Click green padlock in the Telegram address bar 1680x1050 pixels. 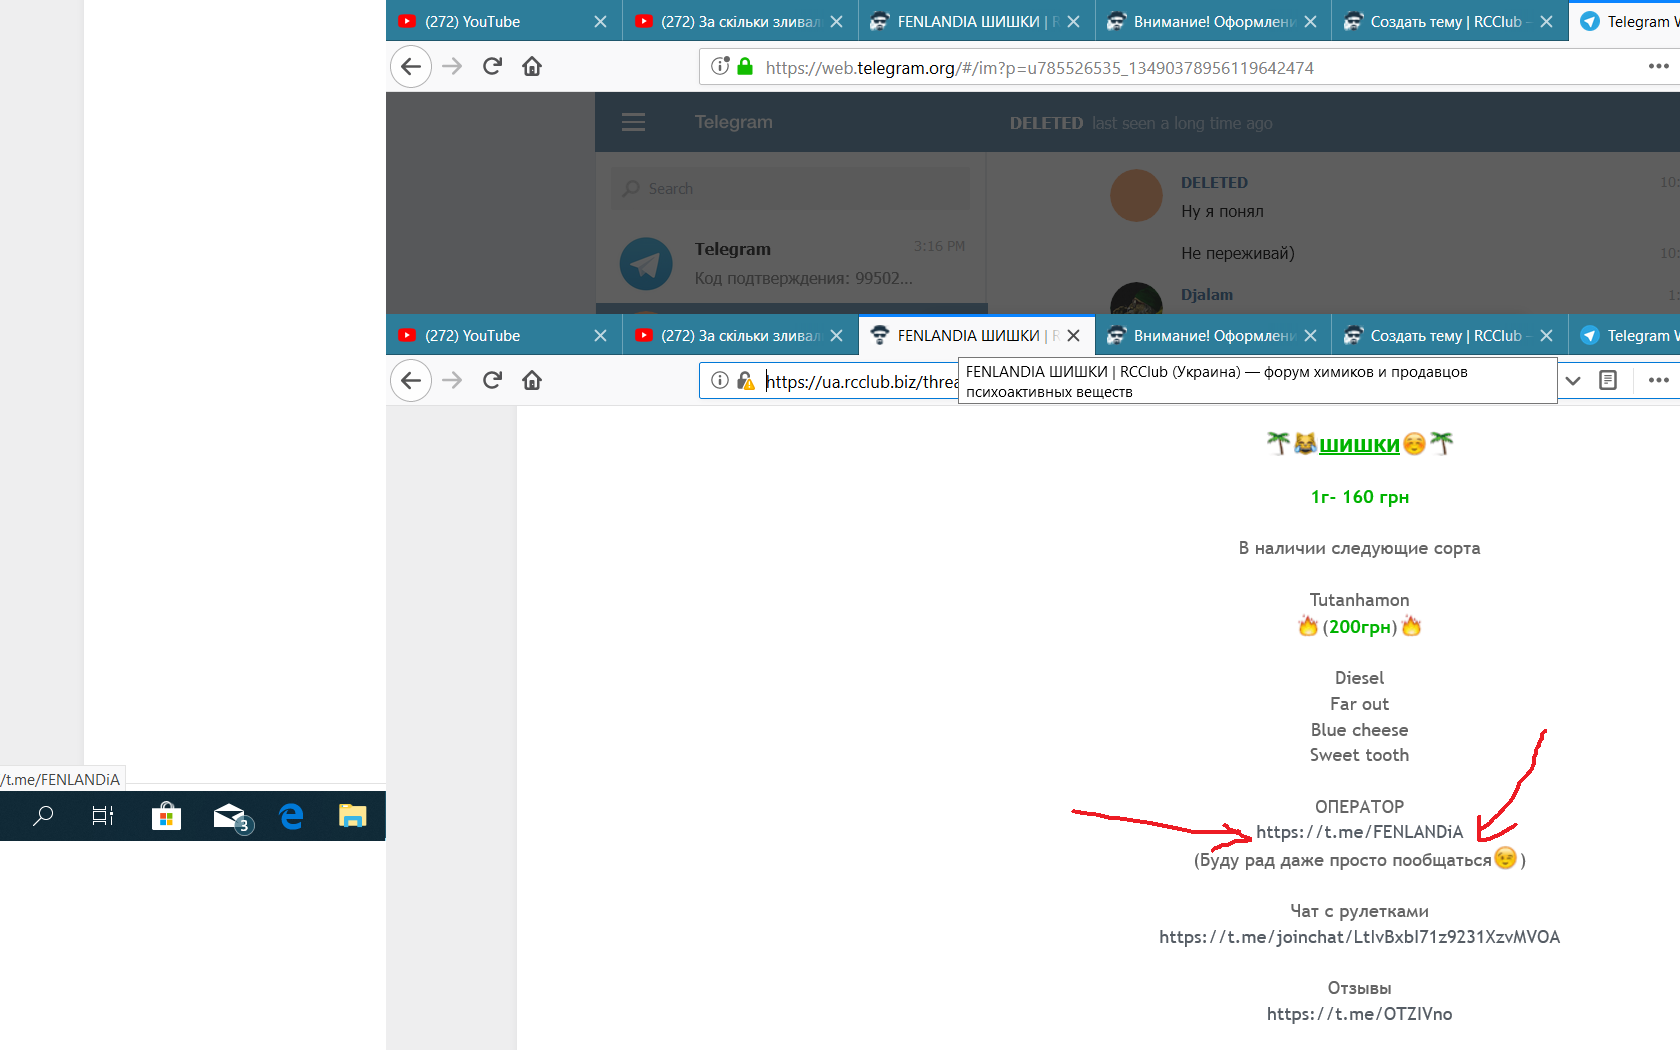(745, 67)
